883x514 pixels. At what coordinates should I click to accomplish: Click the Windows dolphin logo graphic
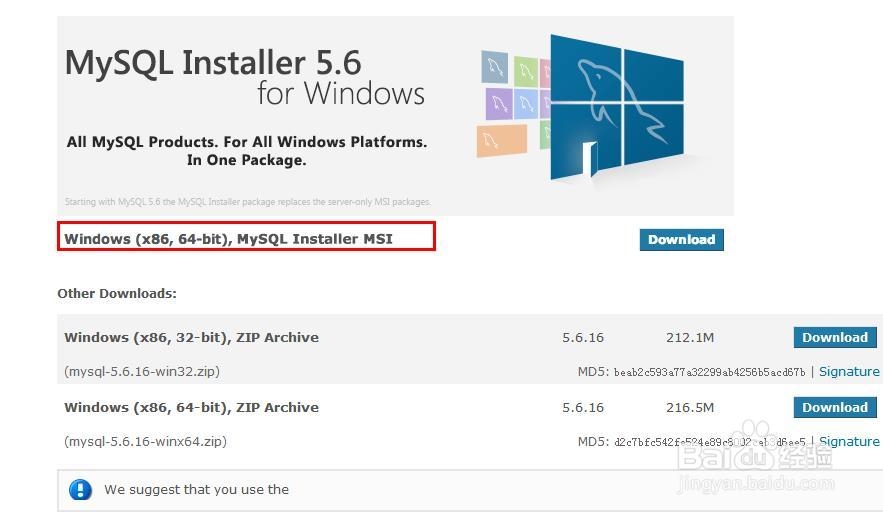(617, 107)
